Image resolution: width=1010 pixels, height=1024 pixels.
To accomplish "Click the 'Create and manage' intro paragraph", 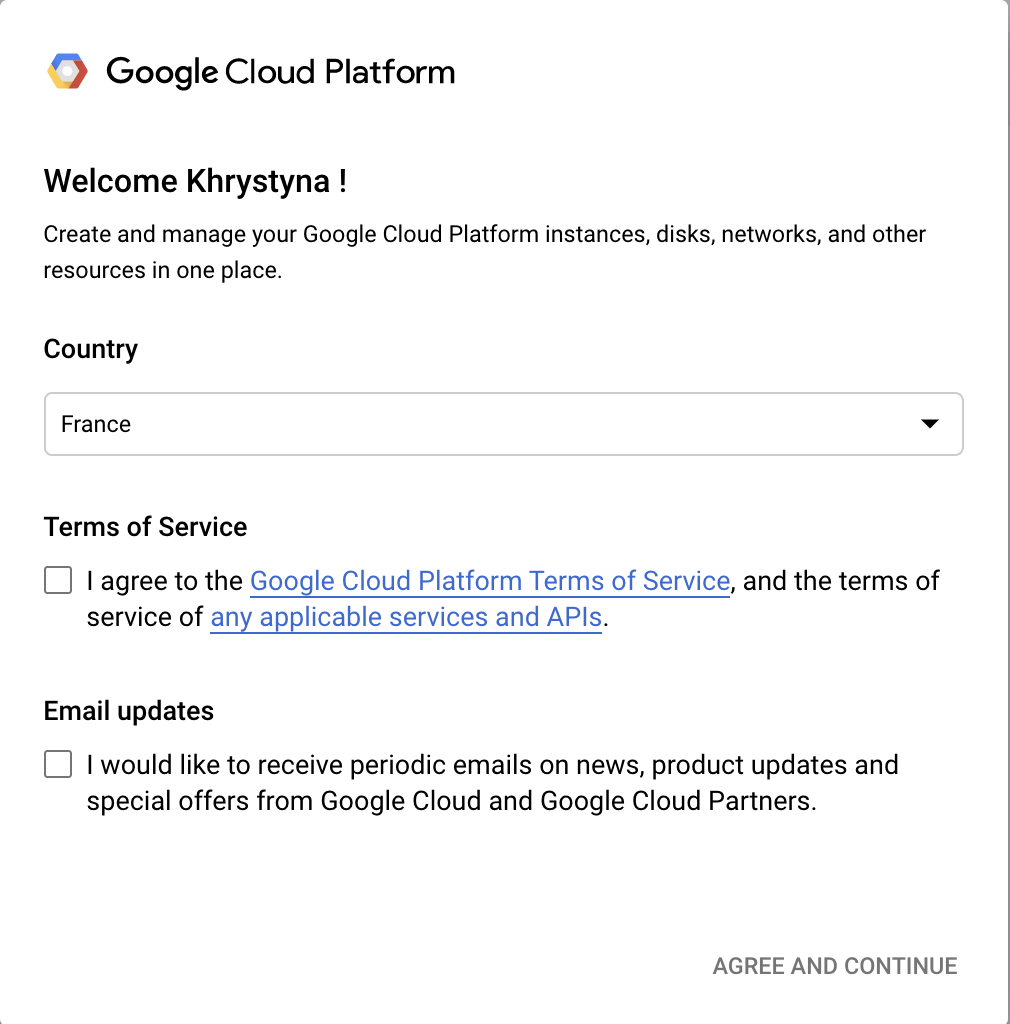I will (484, 235).
